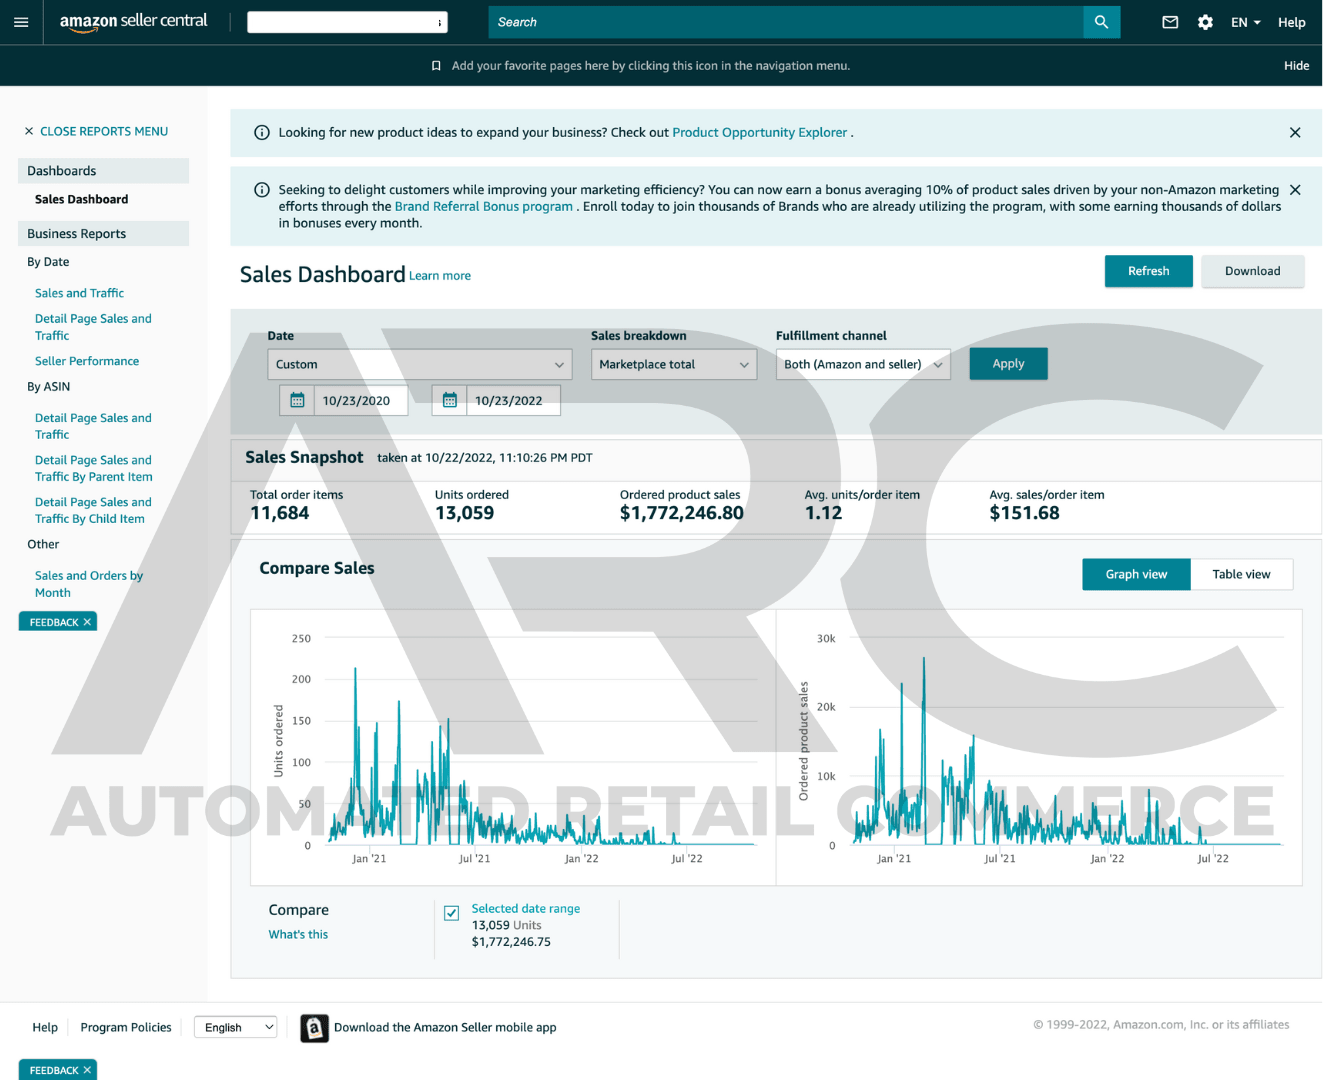The image size is (1323, 1080).
Task: Click the info icon in Brand Referral banner
Action: (x=262, y=190)
